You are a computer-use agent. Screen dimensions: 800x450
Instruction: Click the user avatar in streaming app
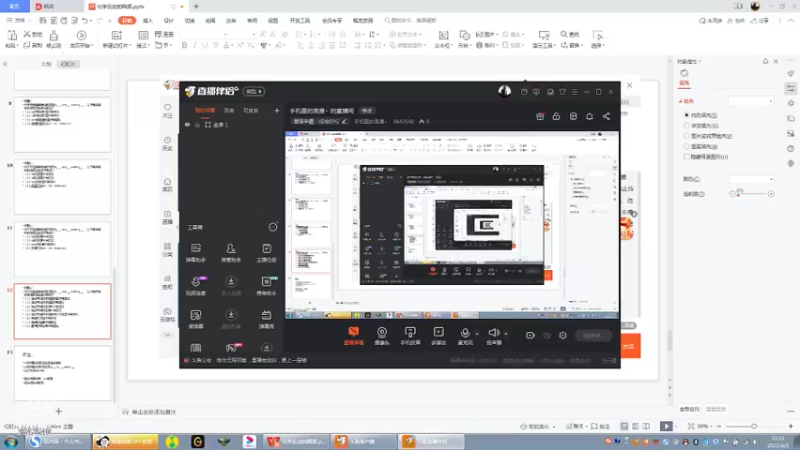504,91
